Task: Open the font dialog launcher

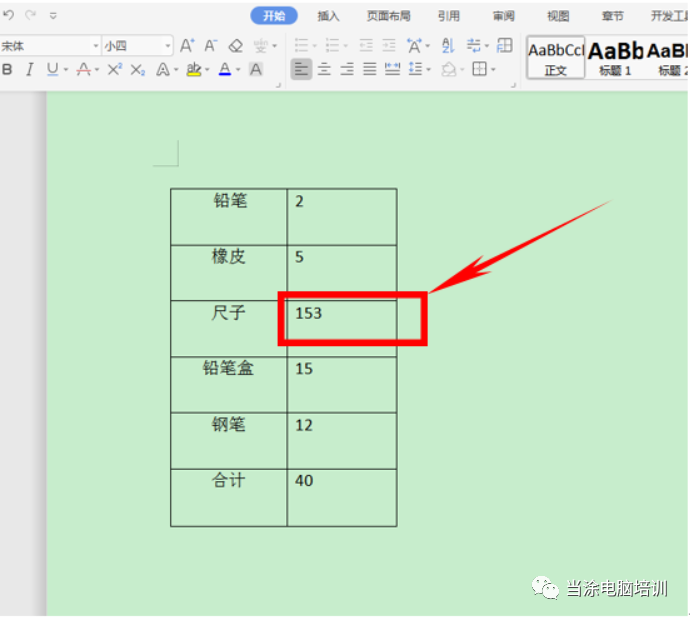Action: pos(278,84)
